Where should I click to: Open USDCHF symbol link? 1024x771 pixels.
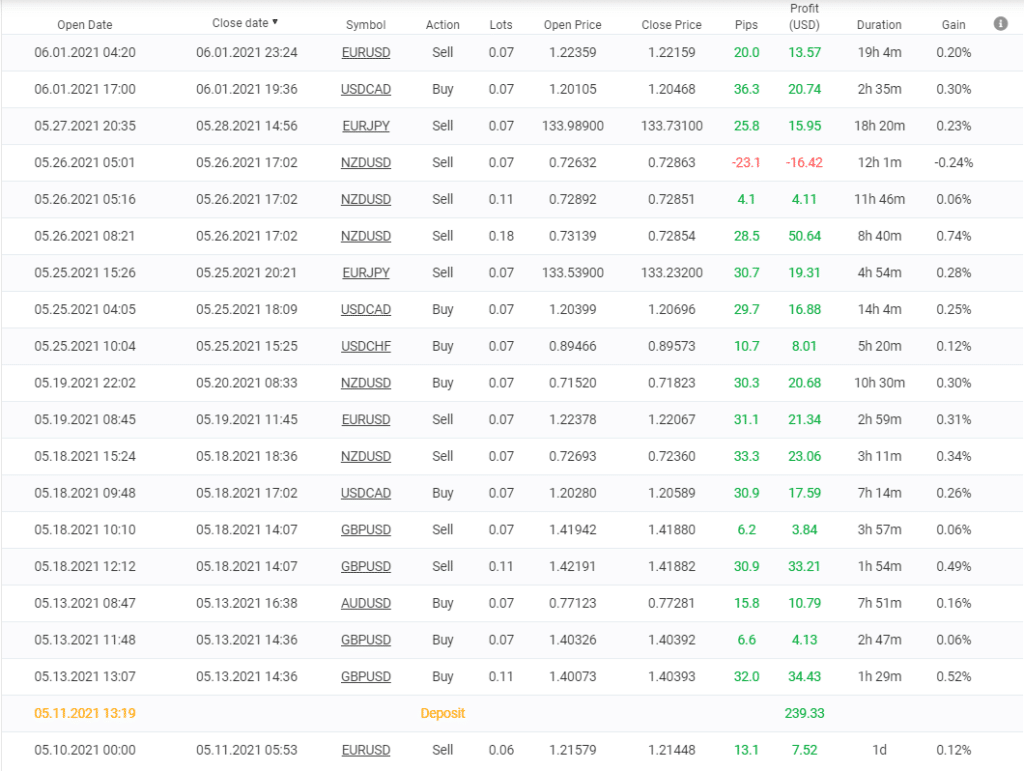tap(366, 346)
